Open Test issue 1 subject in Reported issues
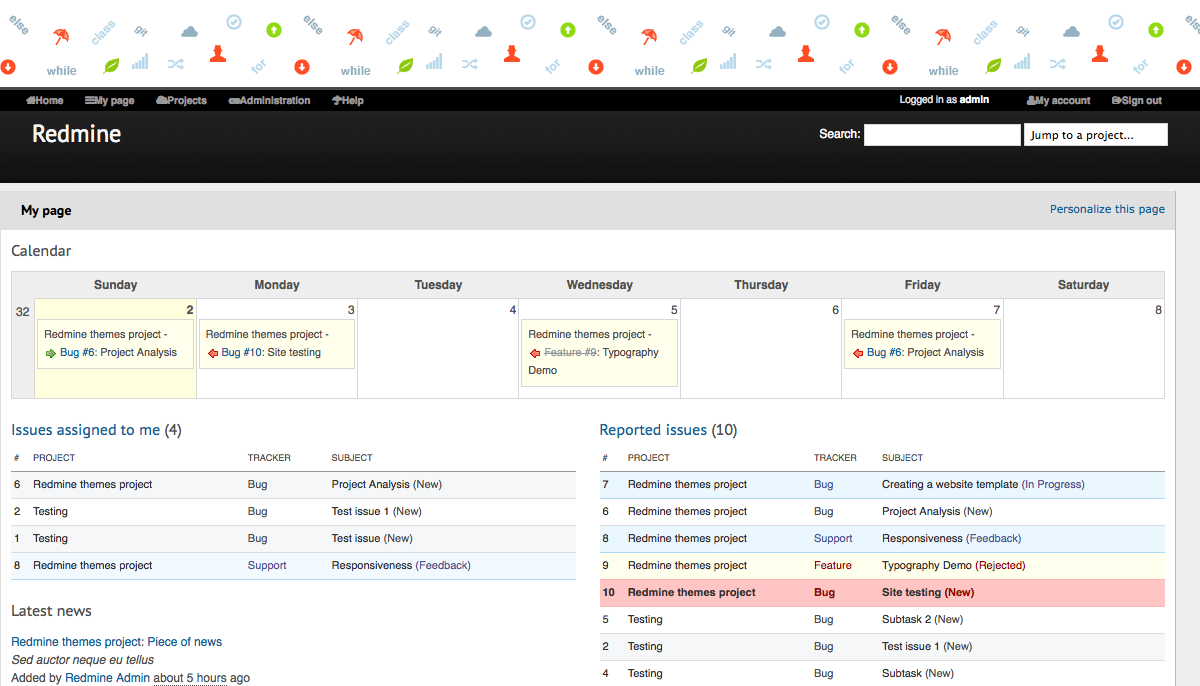 click(910, 646)
